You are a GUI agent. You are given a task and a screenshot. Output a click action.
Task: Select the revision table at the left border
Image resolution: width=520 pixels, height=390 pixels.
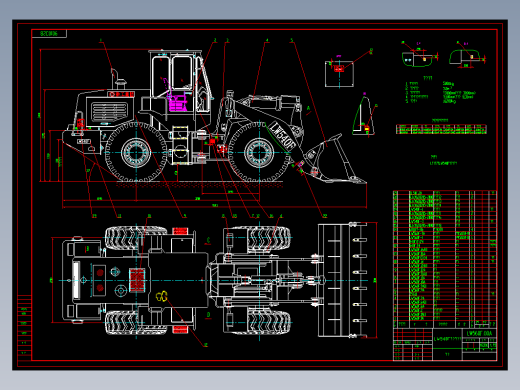coord(24,328)
